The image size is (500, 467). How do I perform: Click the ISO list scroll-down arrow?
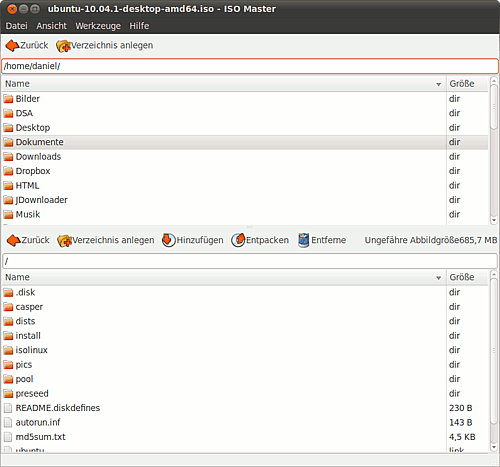tap(494, 447)
